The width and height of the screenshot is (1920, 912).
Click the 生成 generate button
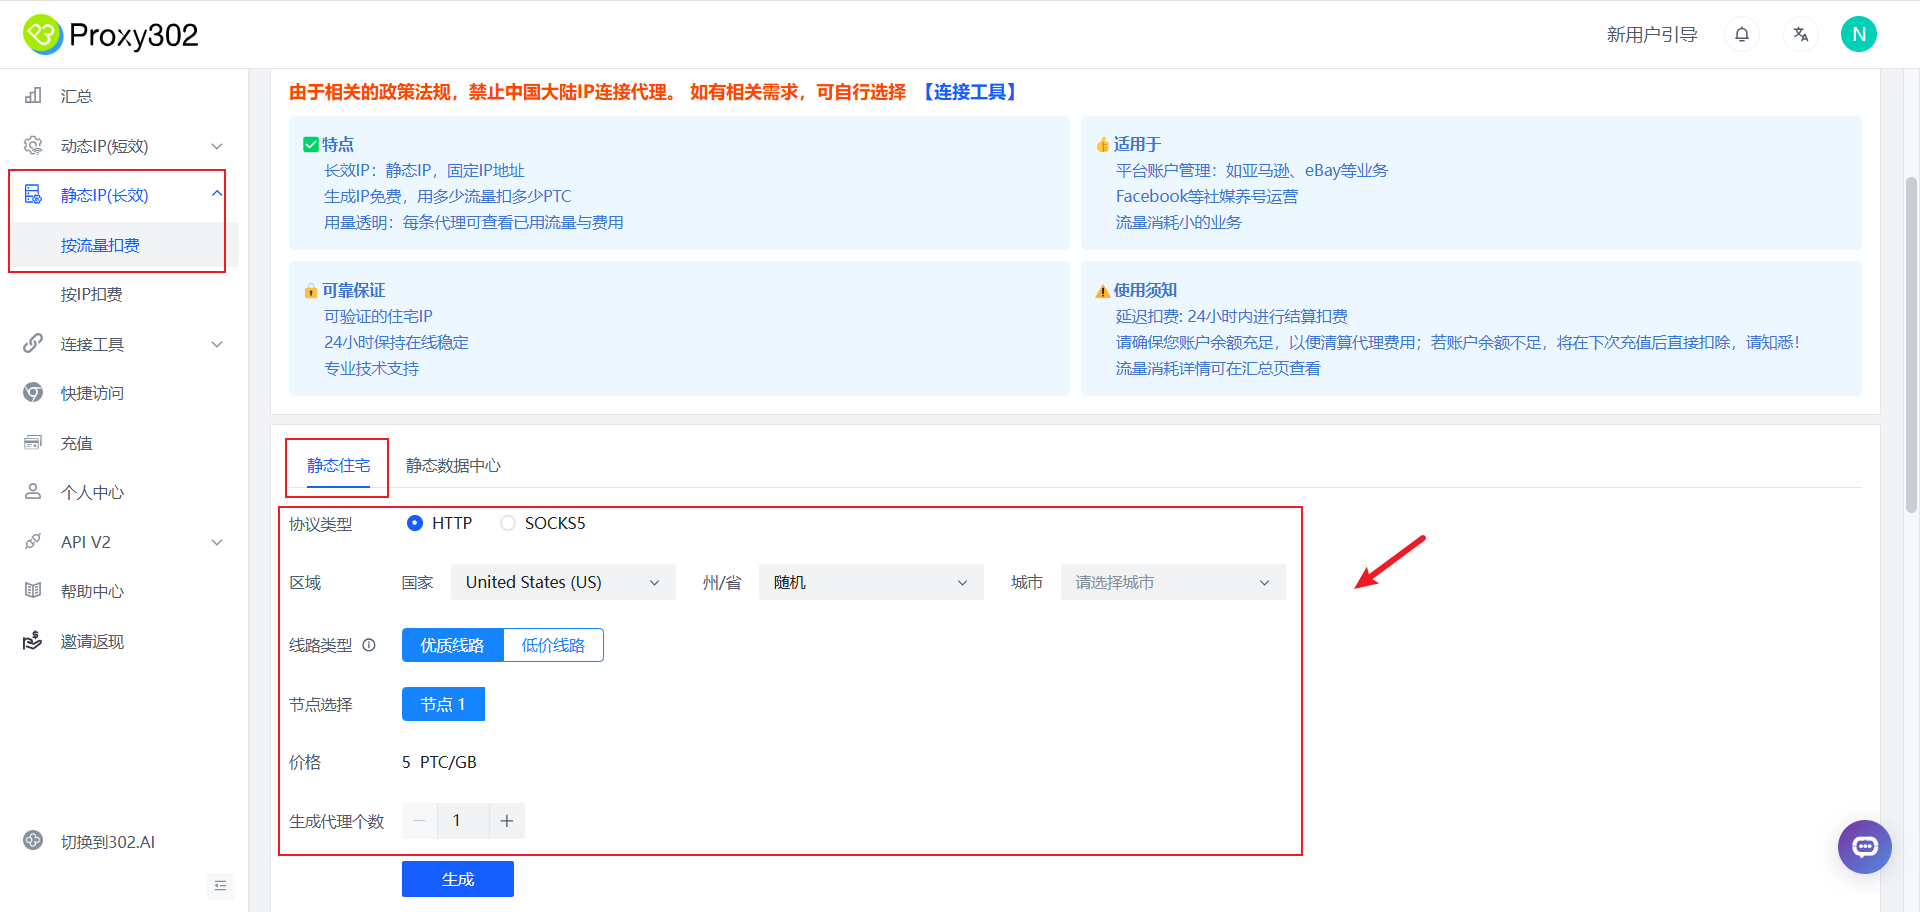point(457,878)
